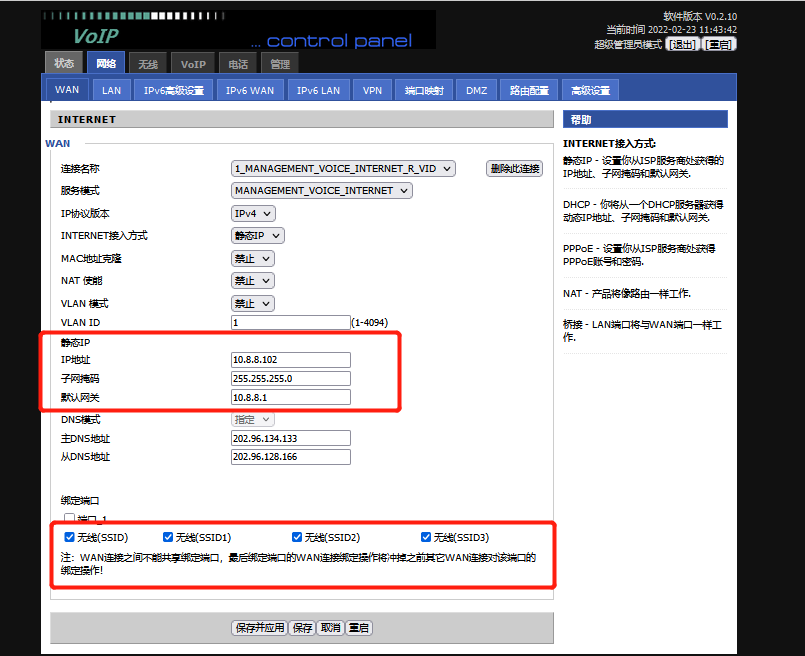Go to the 端口映射 sub-tab

pos(423,90)
